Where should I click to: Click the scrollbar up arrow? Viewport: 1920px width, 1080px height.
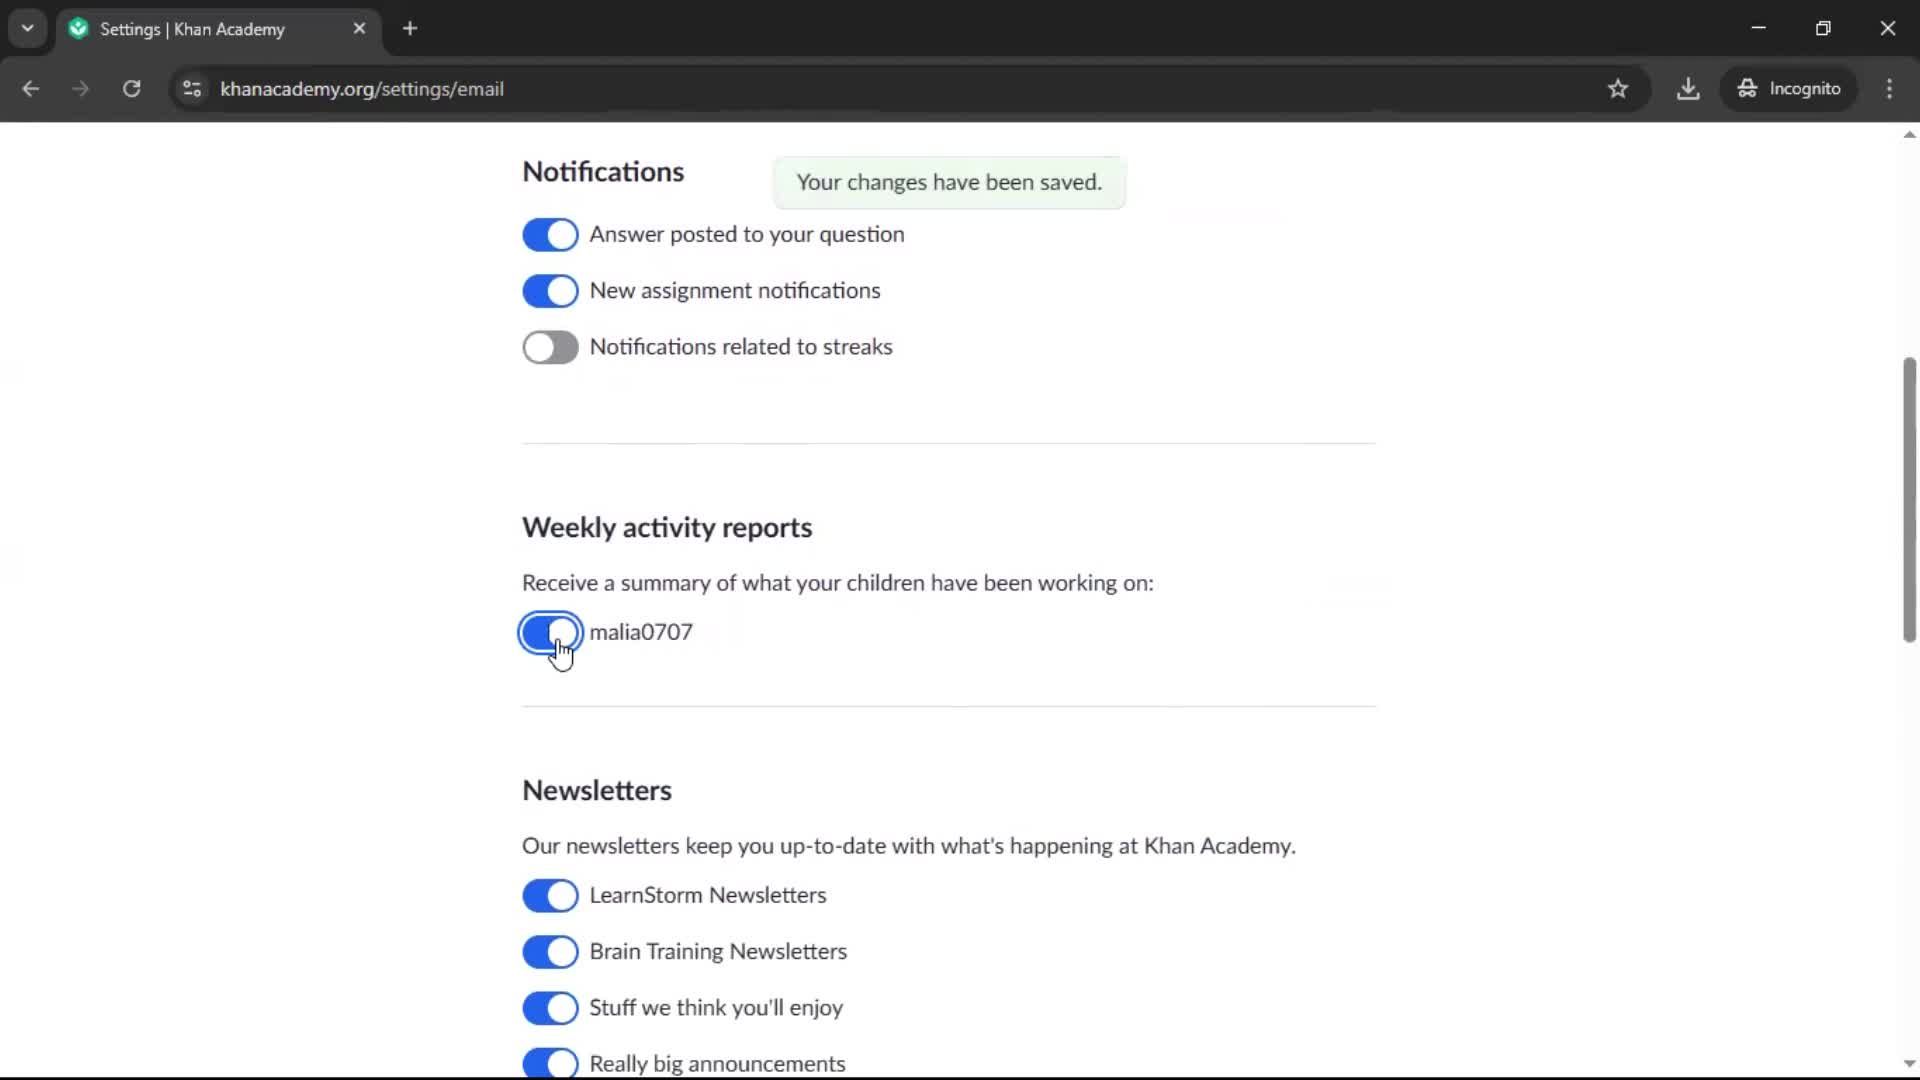click(1909, 134)
